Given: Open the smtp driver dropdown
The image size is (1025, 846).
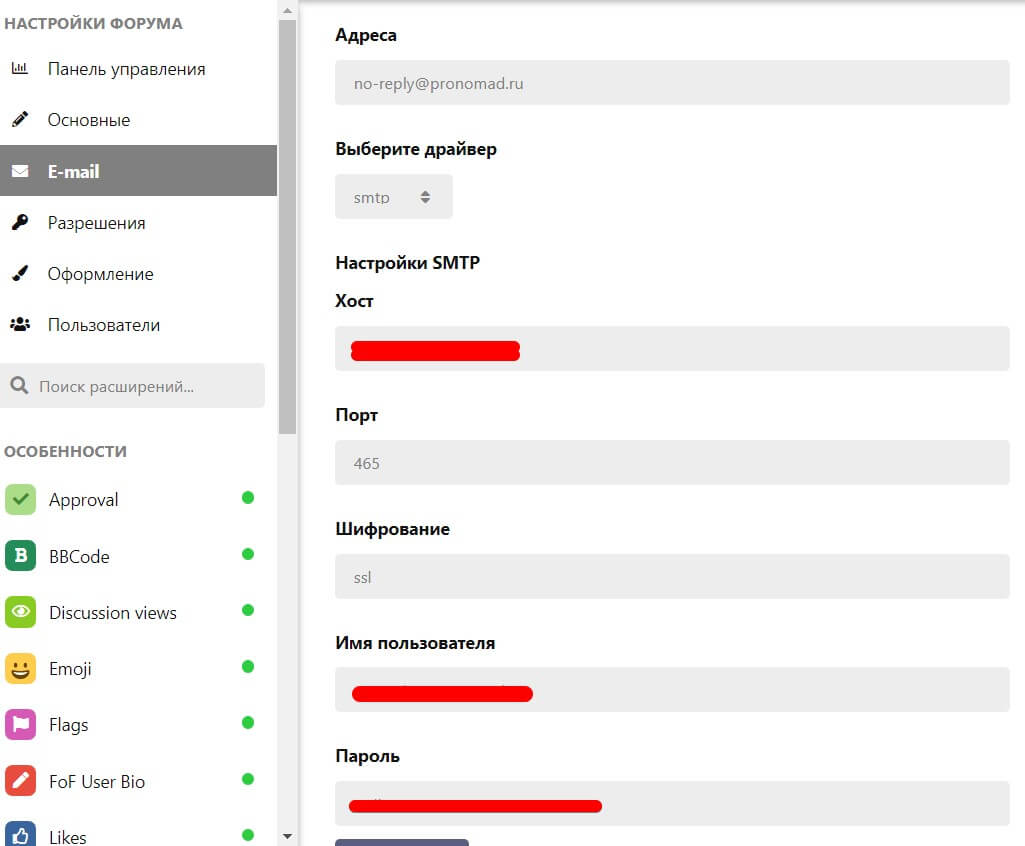Looking at the screenshot, I should (x=393, y=197).
